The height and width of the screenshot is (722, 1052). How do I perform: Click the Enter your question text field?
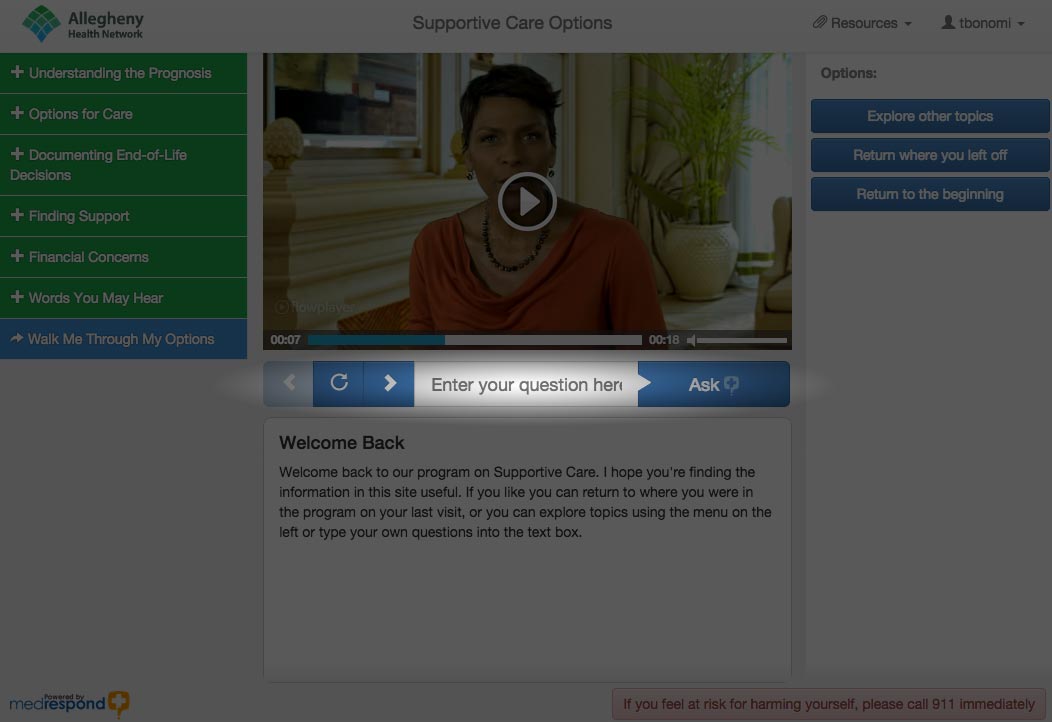[x=526, y=385]
